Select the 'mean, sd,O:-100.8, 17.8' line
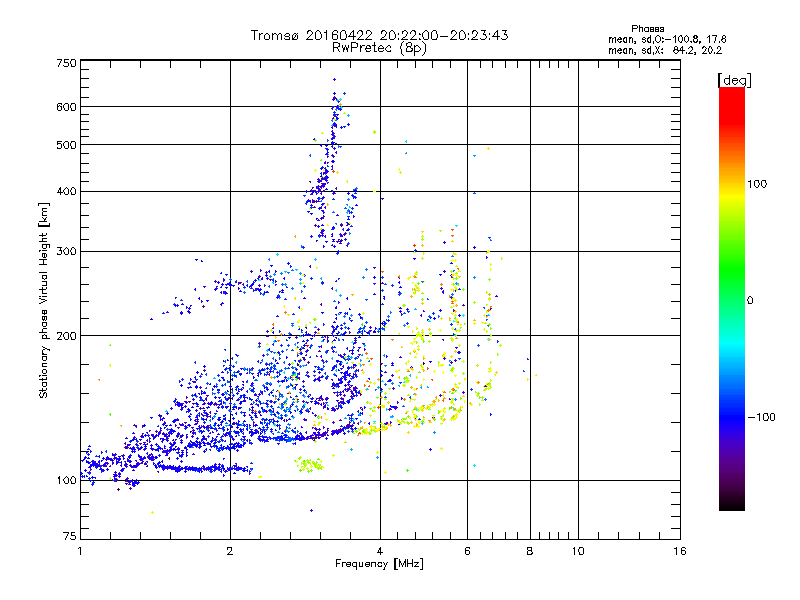 click(667, 39)
